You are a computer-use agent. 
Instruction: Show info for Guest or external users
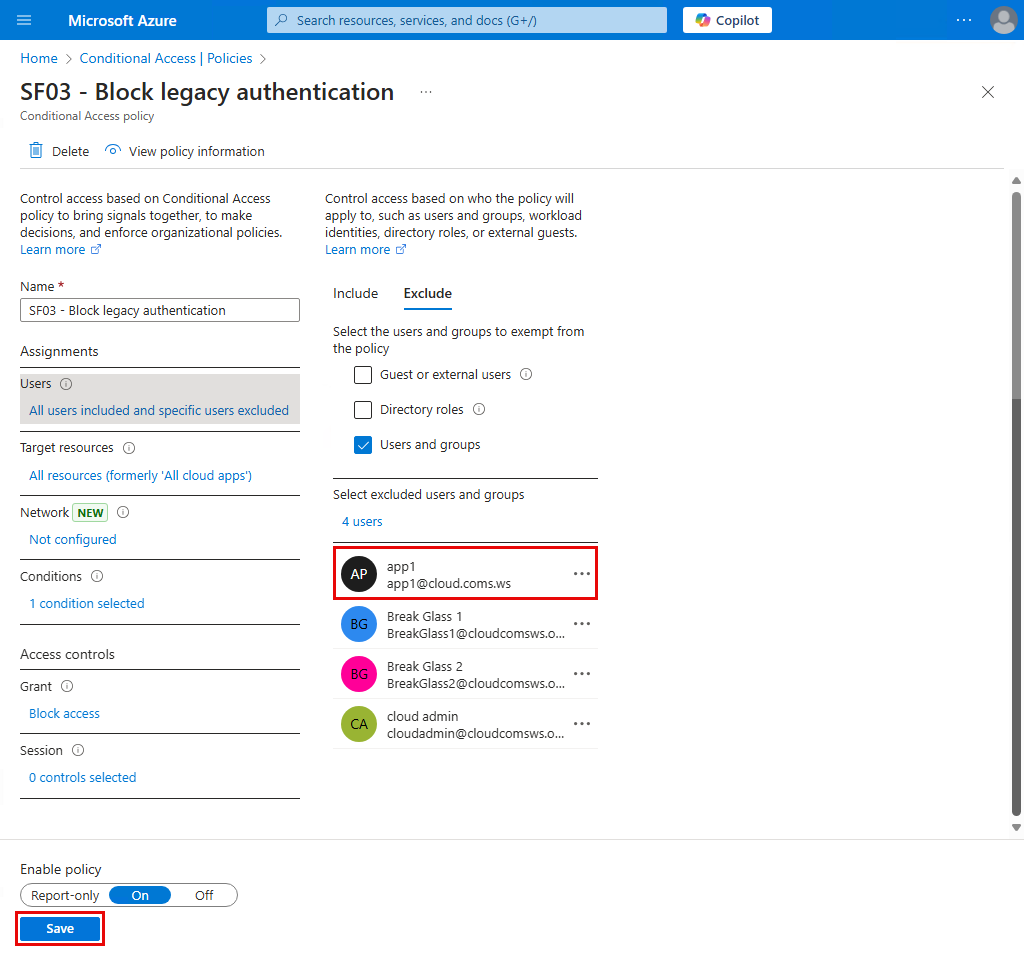526,374
